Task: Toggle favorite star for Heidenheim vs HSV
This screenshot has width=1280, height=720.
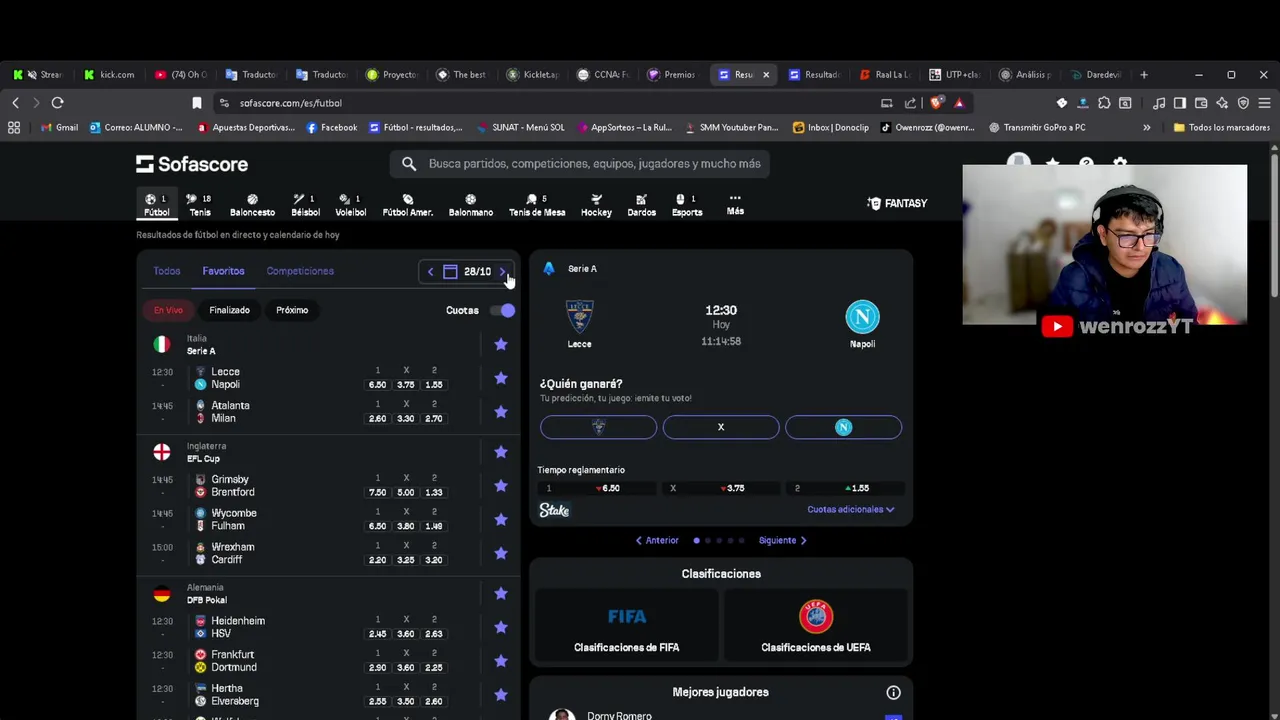Action: pos(501,627)
